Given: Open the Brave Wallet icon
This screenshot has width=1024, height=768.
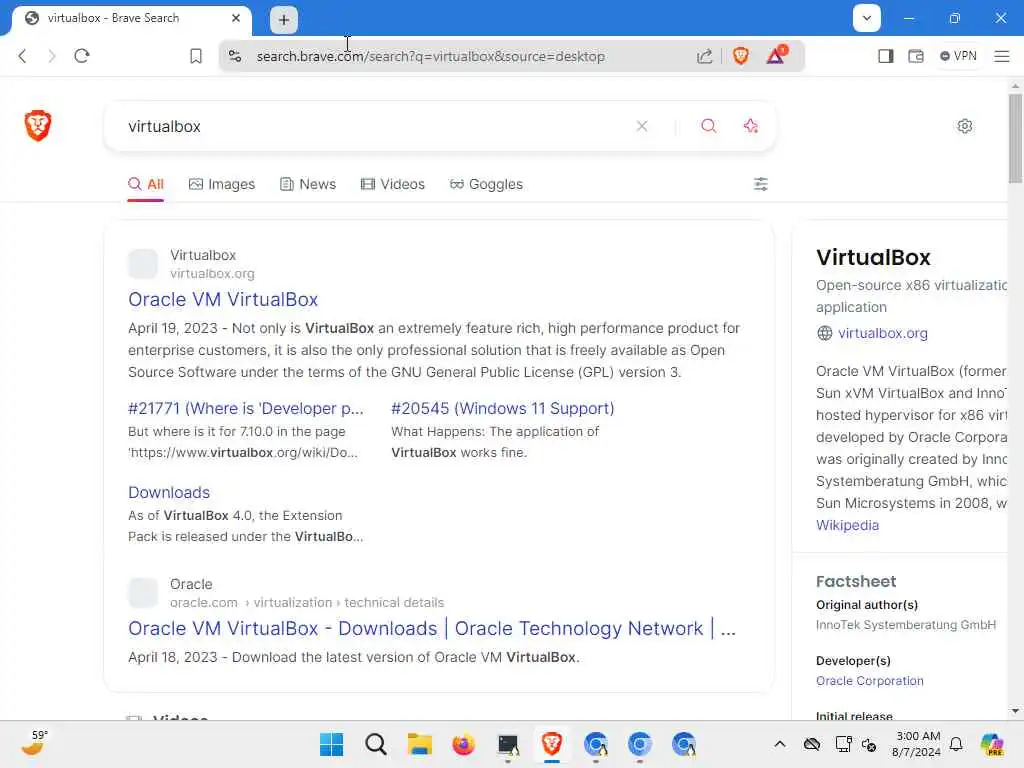Looking at the screenshot, I should pyautogui.click(x=916, y=56).
